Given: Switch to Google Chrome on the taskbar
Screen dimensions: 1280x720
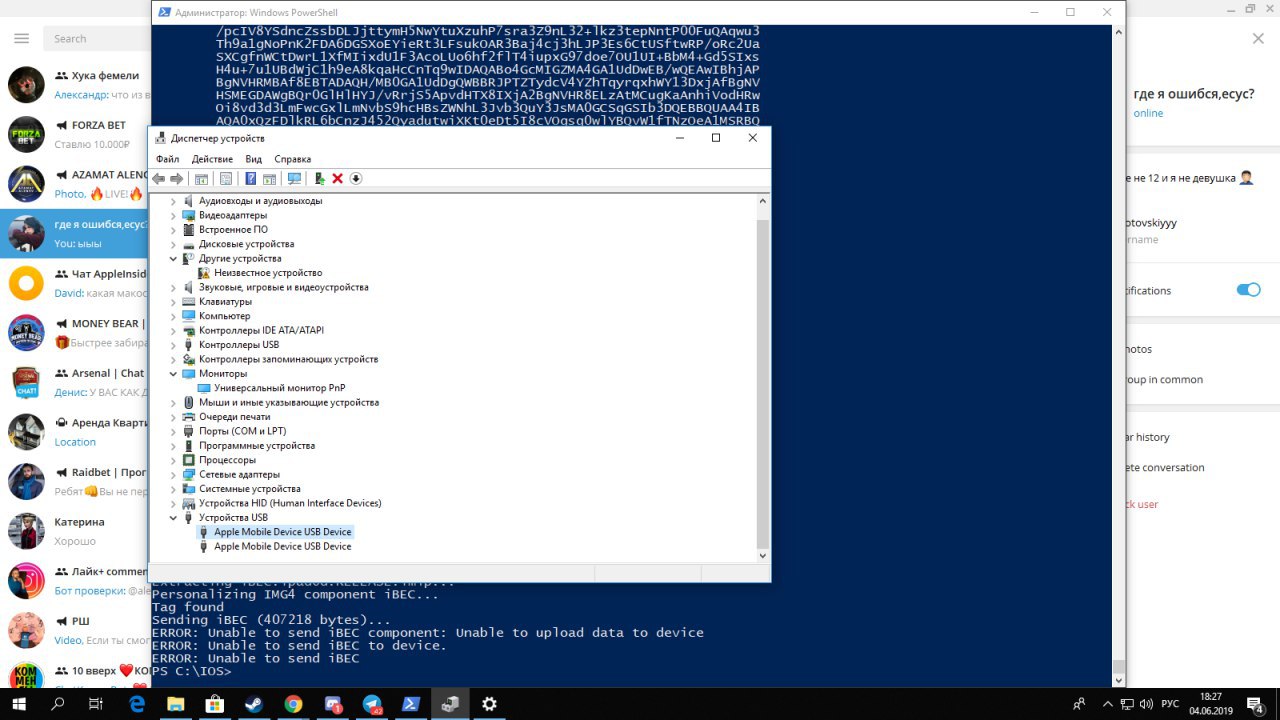Looking at the screenshot, I should pos(293,704).
